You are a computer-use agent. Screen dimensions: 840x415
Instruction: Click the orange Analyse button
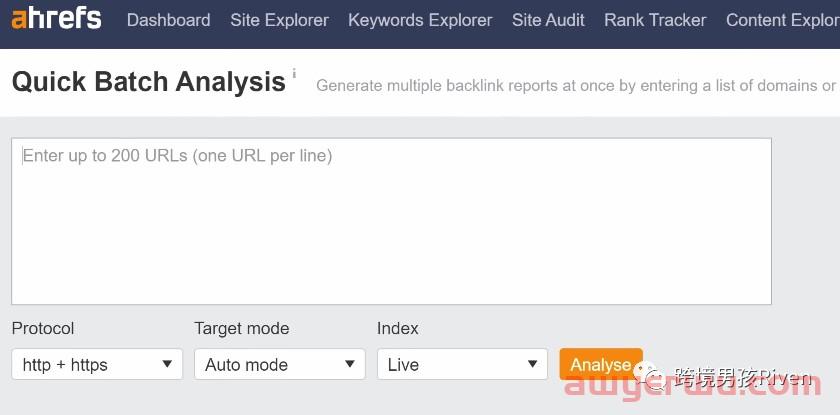click(601, 364)
